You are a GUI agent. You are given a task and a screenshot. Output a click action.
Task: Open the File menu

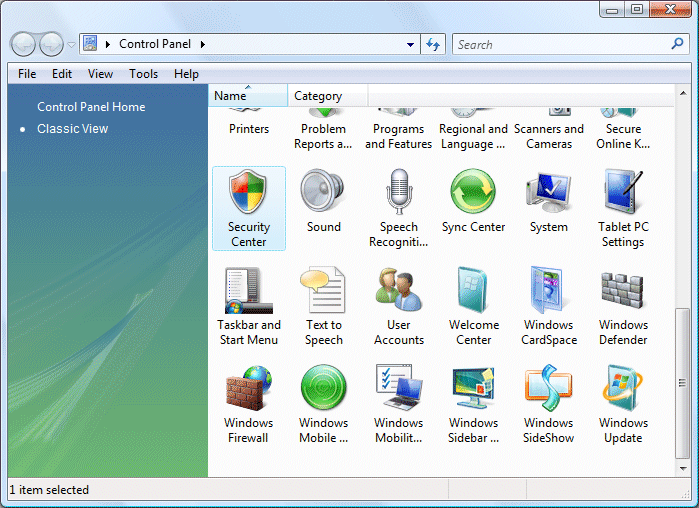point(27,74)
